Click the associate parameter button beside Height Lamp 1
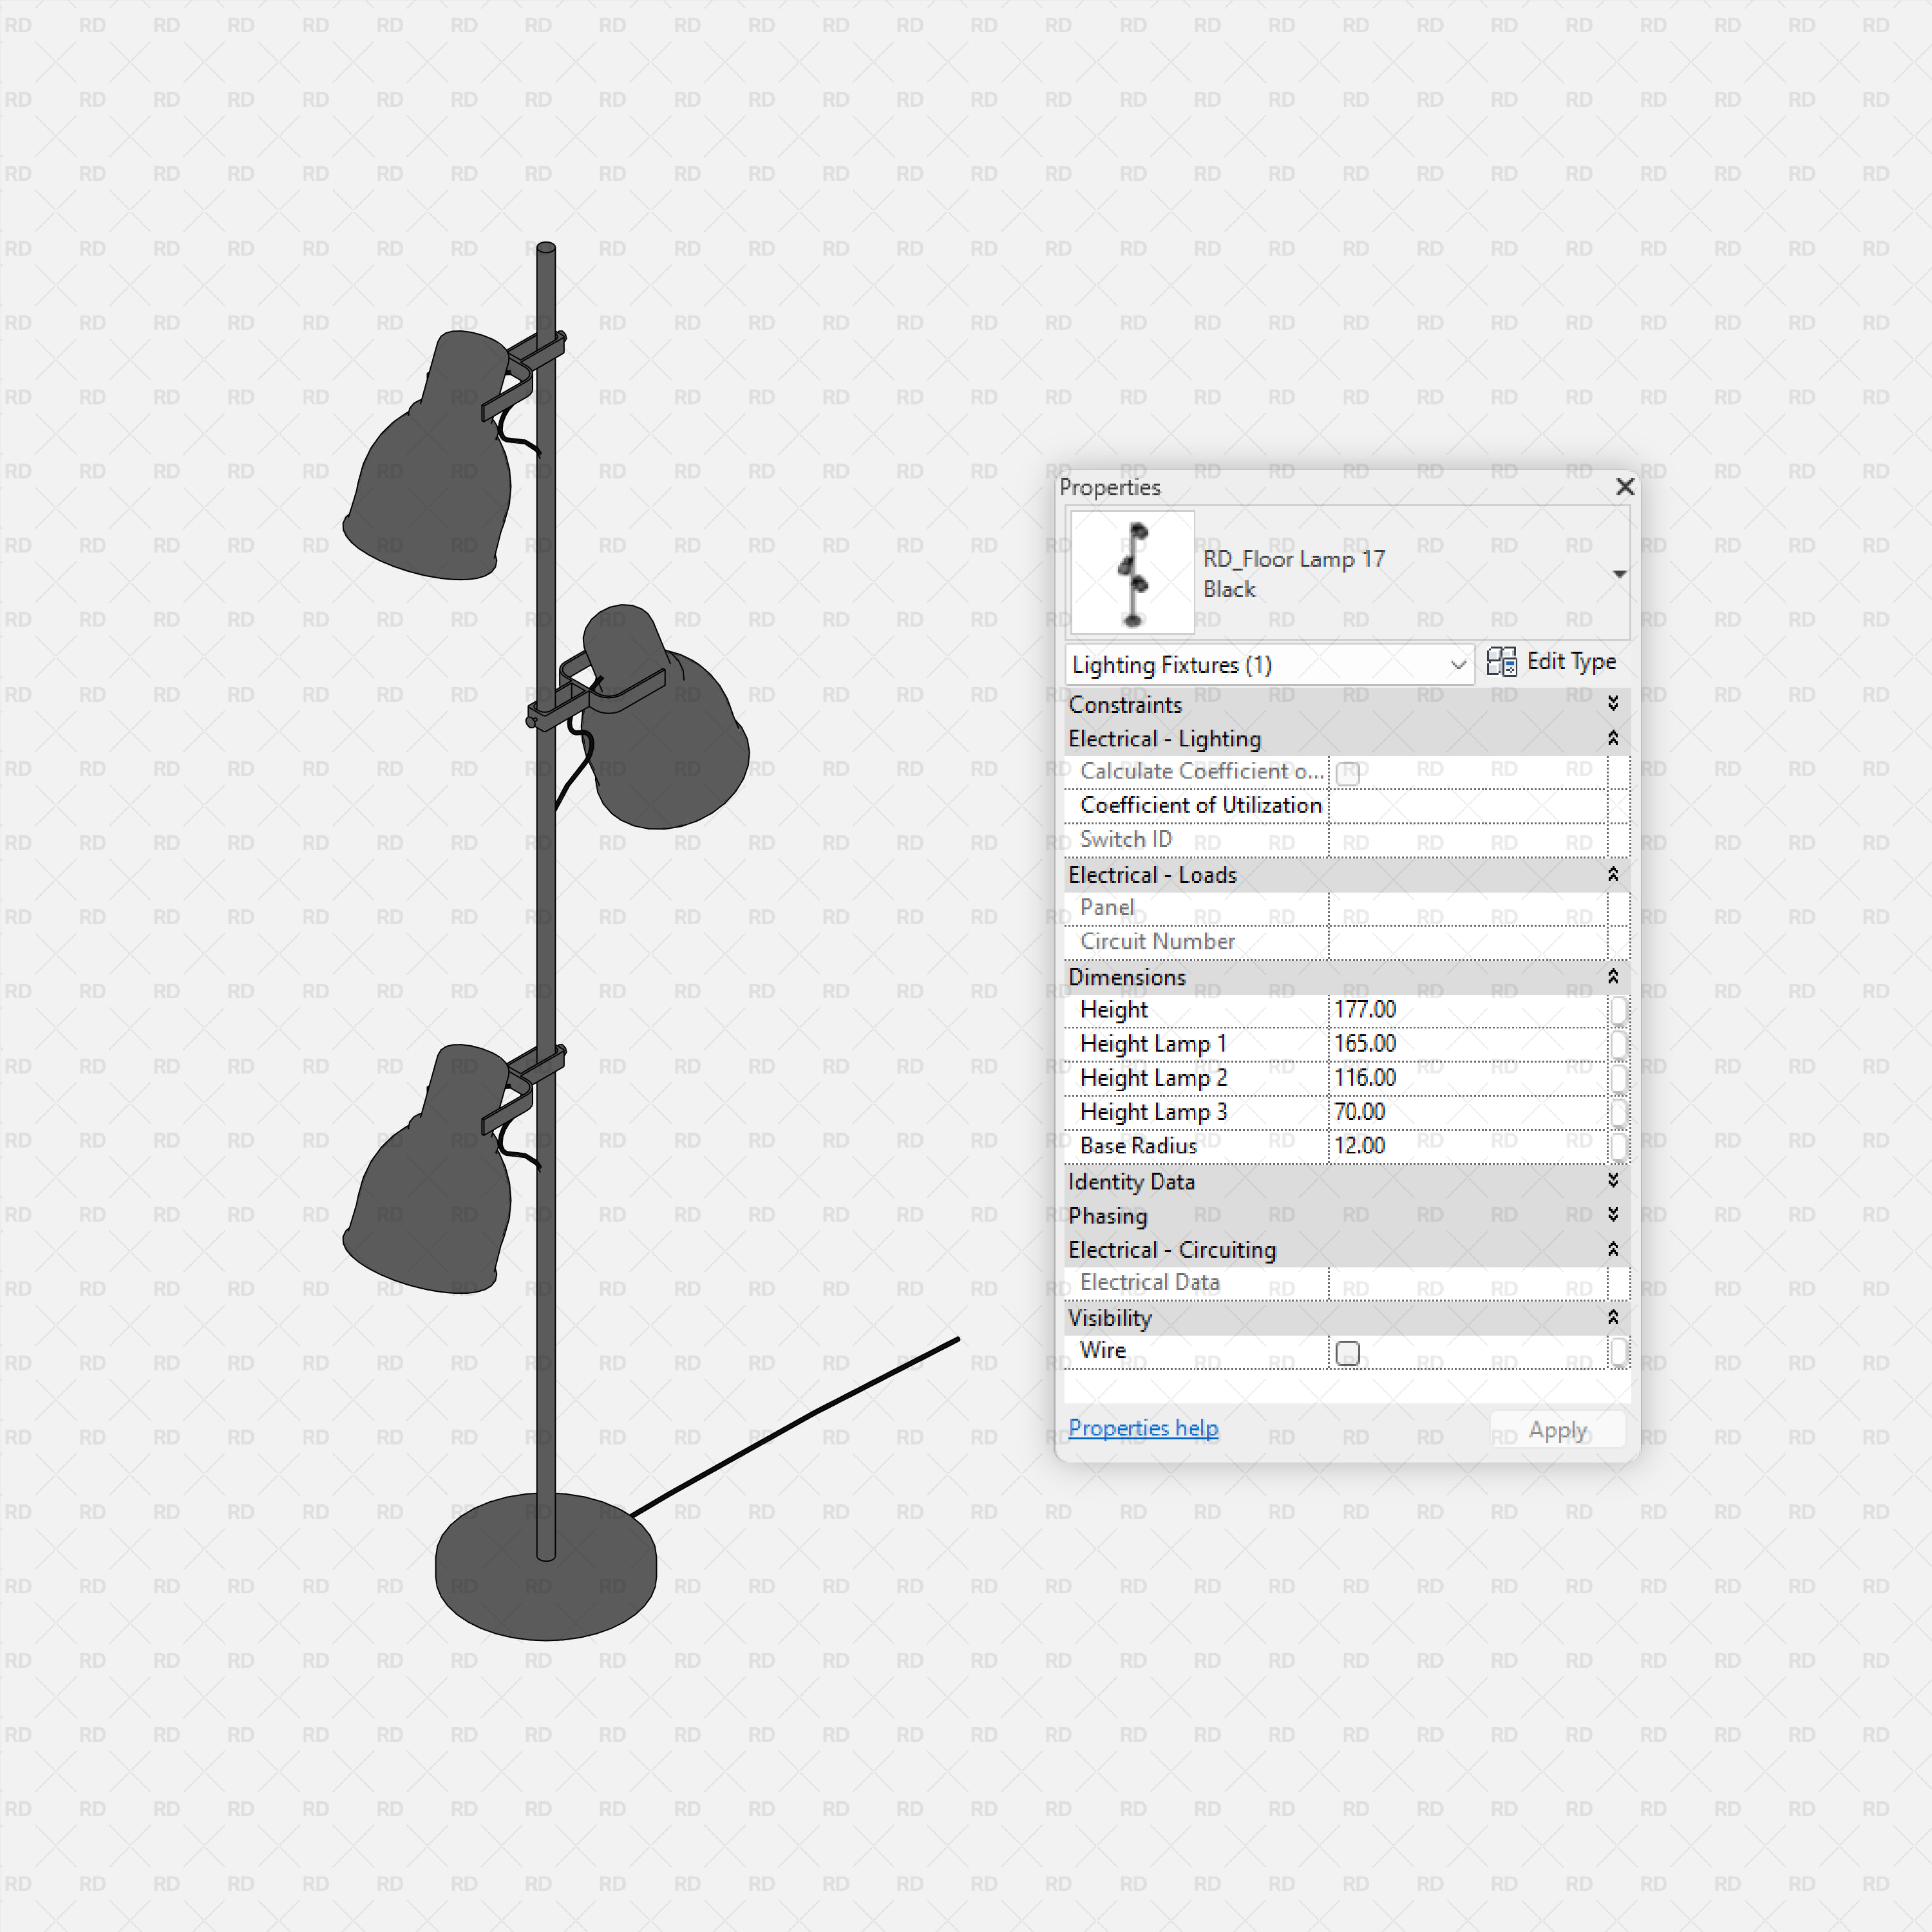The width and height of the screenshot is (1932, 1932). pos(1620,1044)
